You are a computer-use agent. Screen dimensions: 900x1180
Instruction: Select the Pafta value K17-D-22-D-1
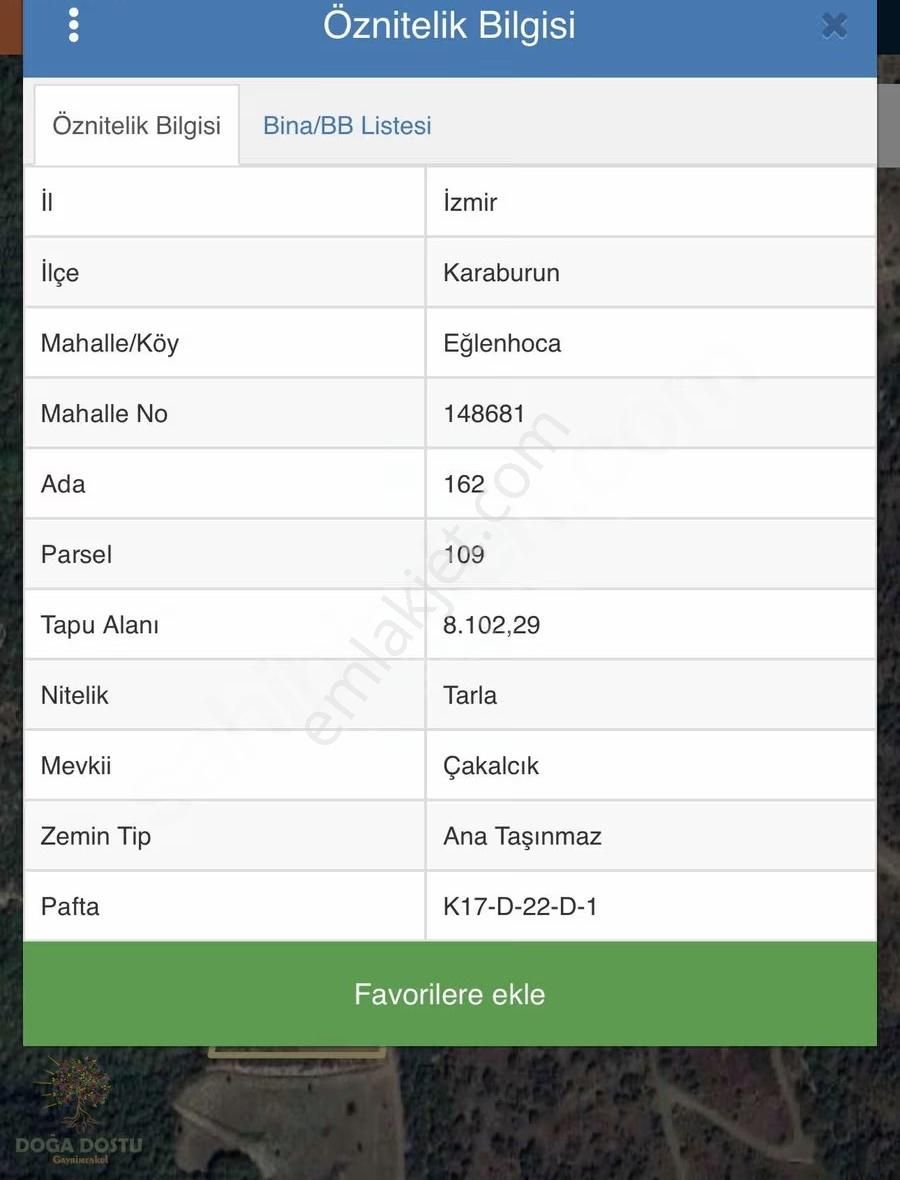[520, 906]
